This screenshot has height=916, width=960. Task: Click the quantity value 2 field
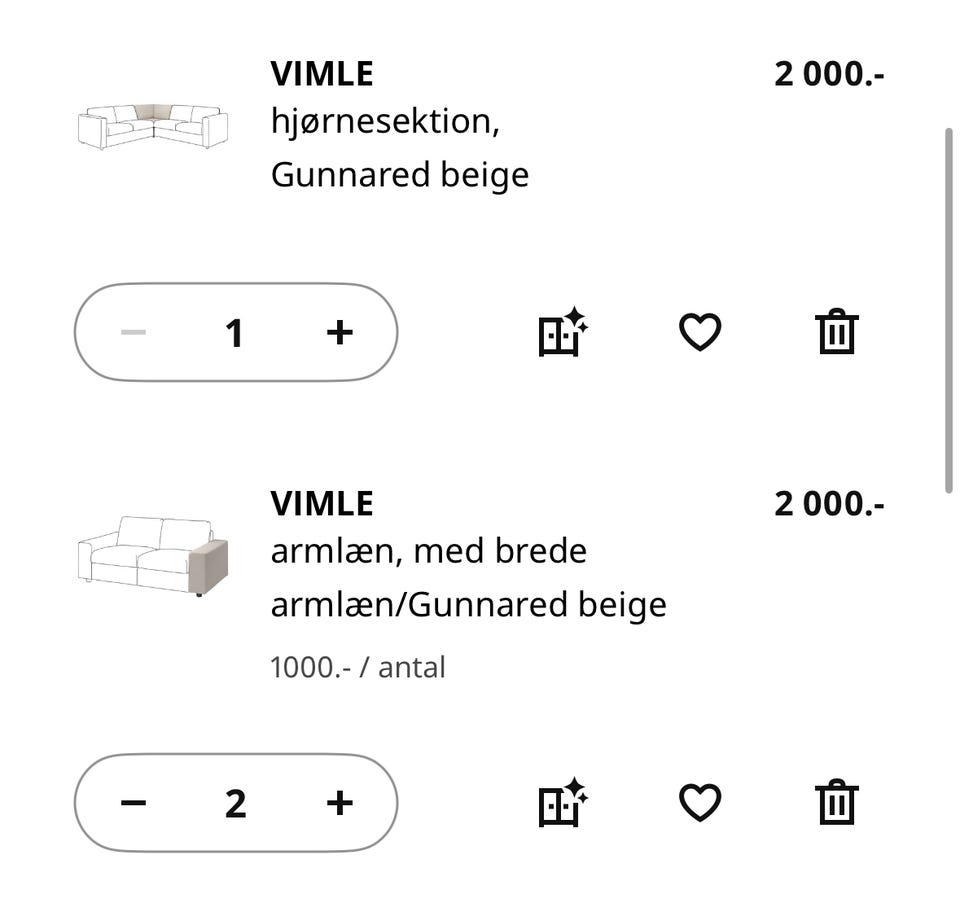pyautogui.click(x=235, y=802)
